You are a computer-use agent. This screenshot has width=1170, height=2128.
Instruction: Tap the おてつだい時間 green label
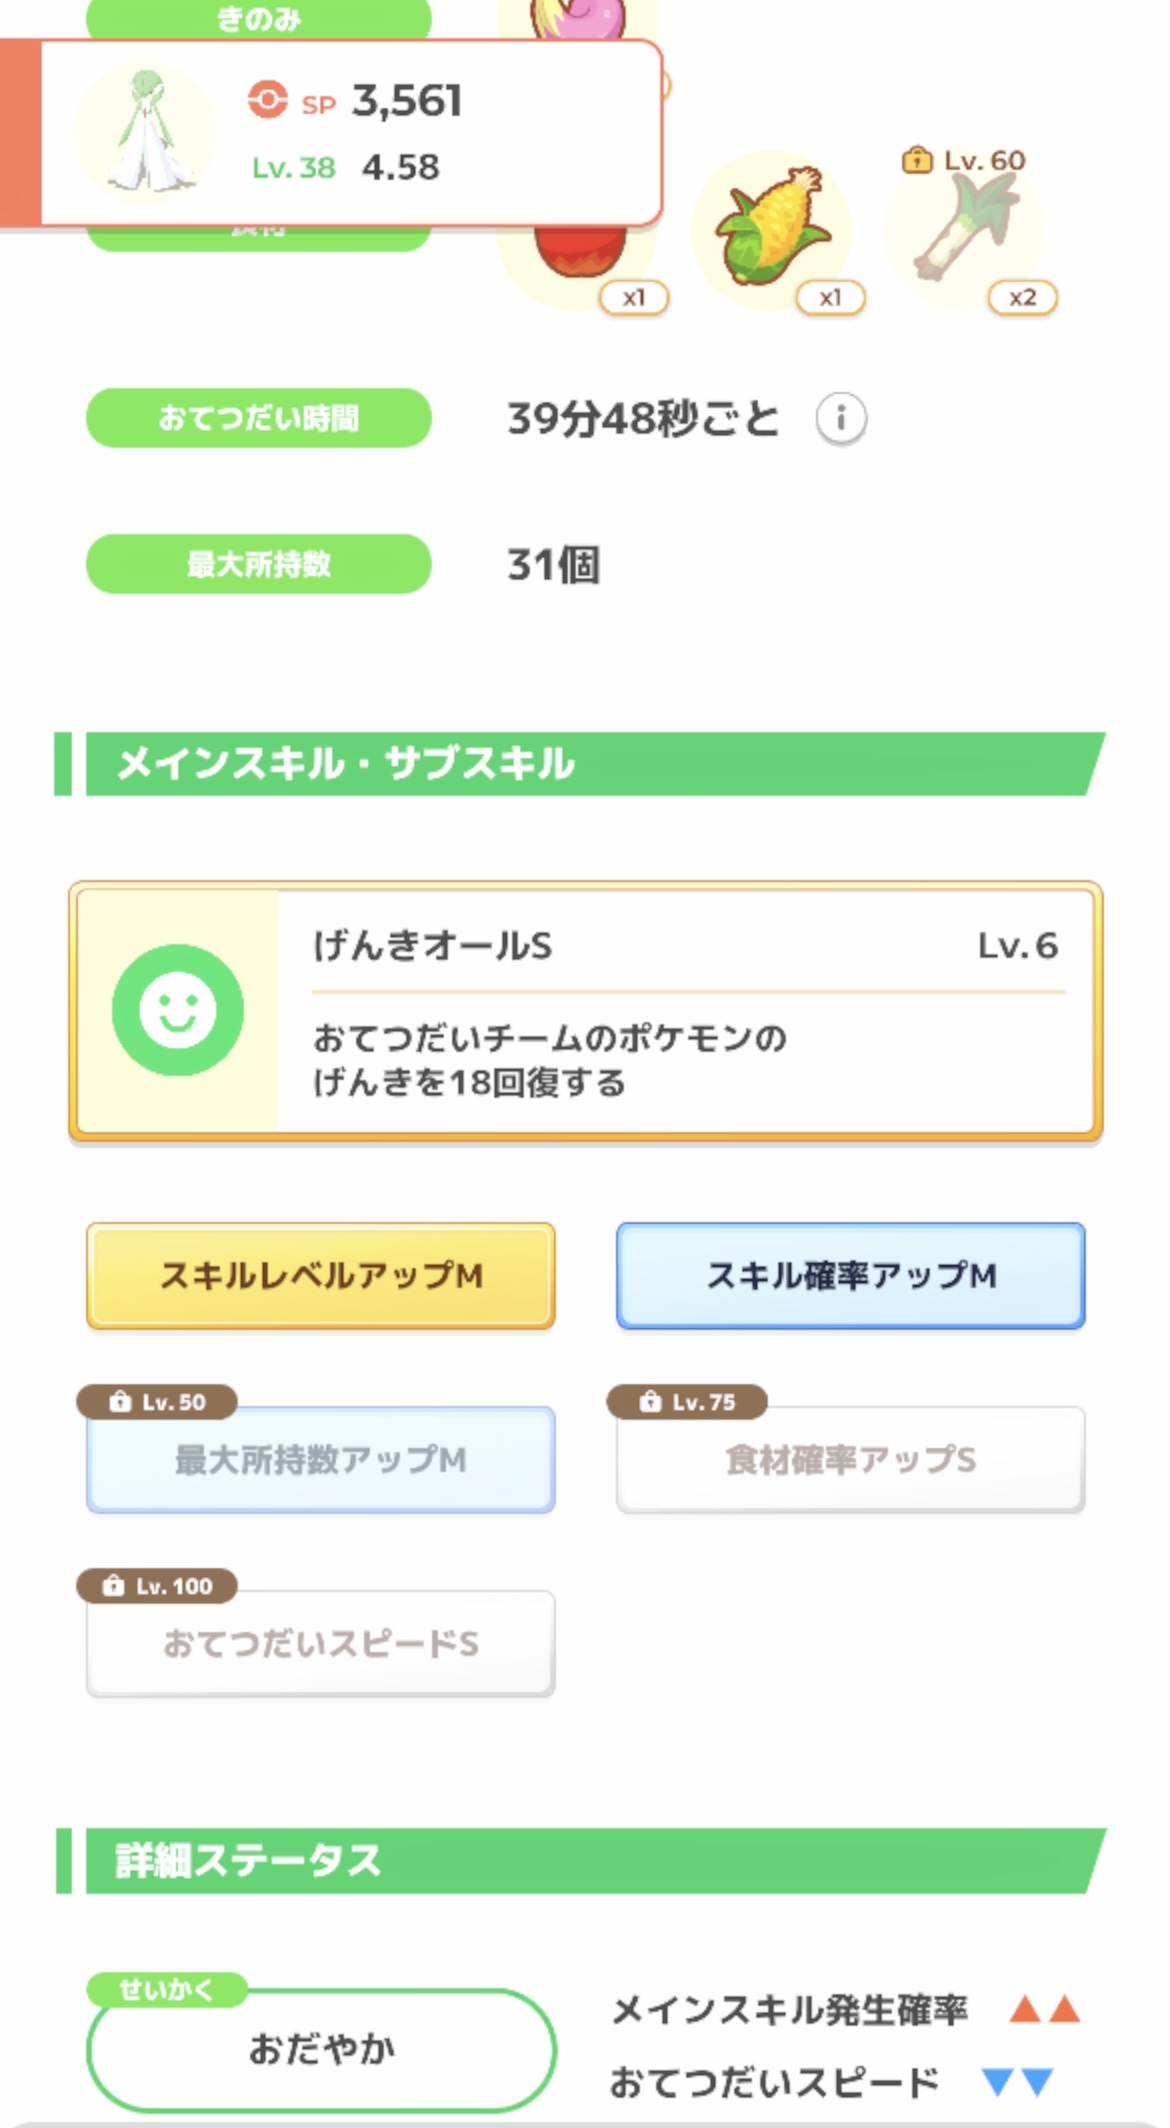(259, 418)
